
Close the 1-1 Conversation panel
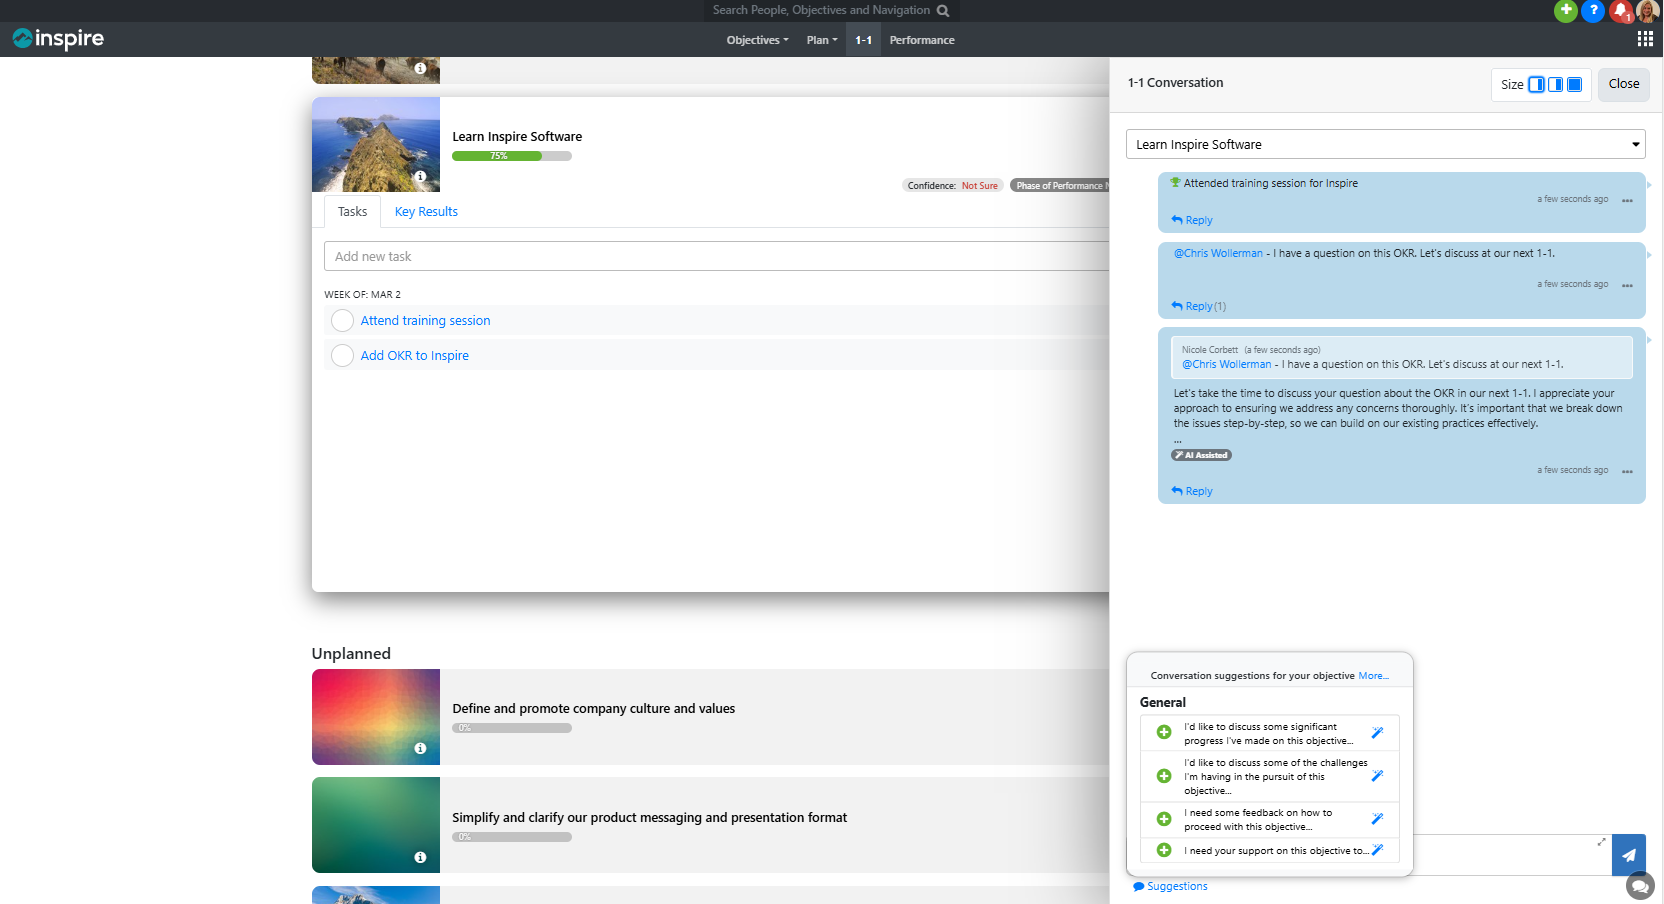click(1623, 84)
